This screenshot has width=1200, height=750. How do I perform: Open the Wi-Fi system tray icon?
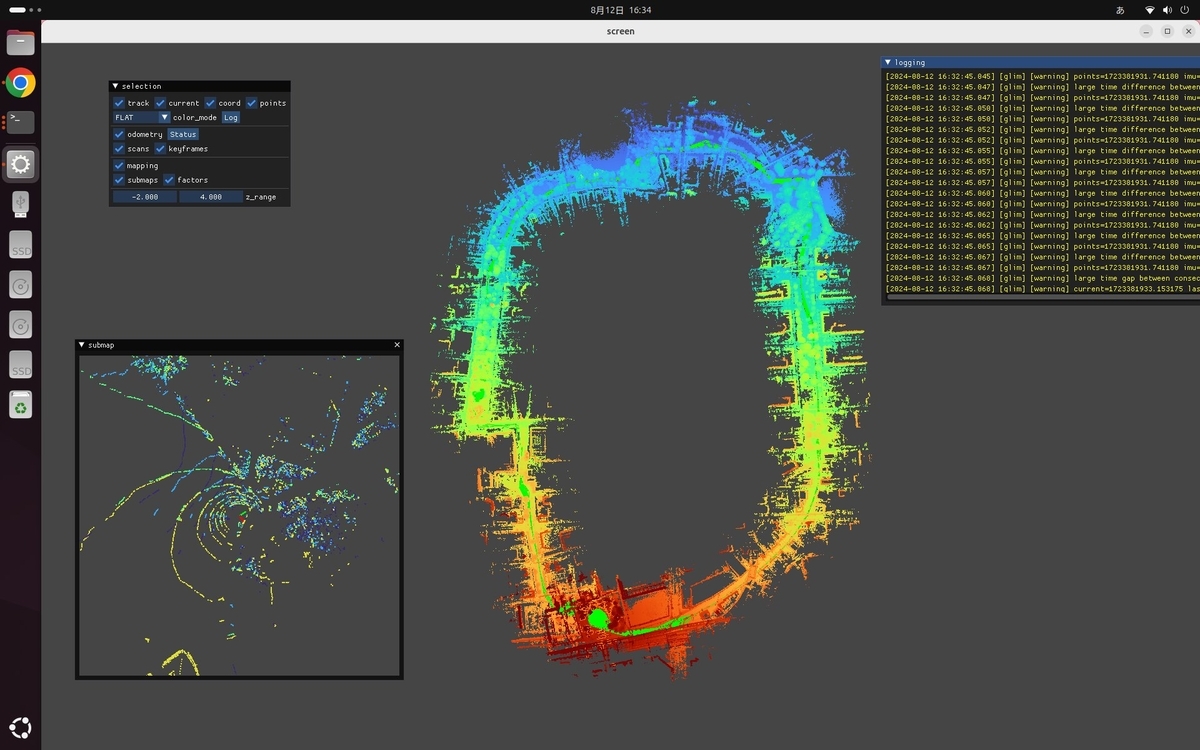pos(1149,10)
